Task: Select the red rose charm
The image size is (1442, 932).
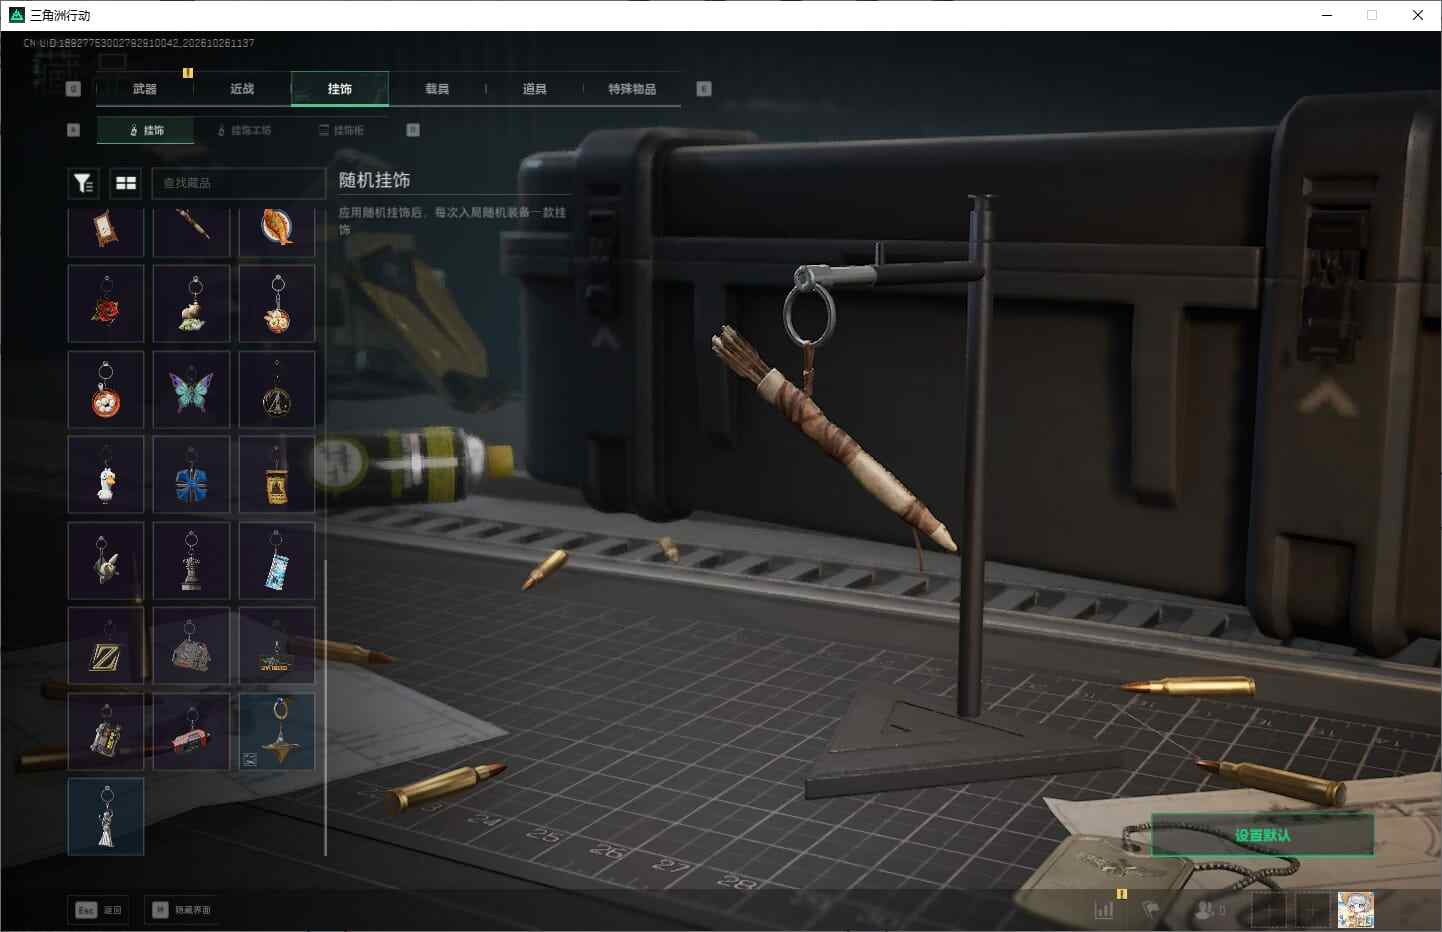Action: point(106,303)
